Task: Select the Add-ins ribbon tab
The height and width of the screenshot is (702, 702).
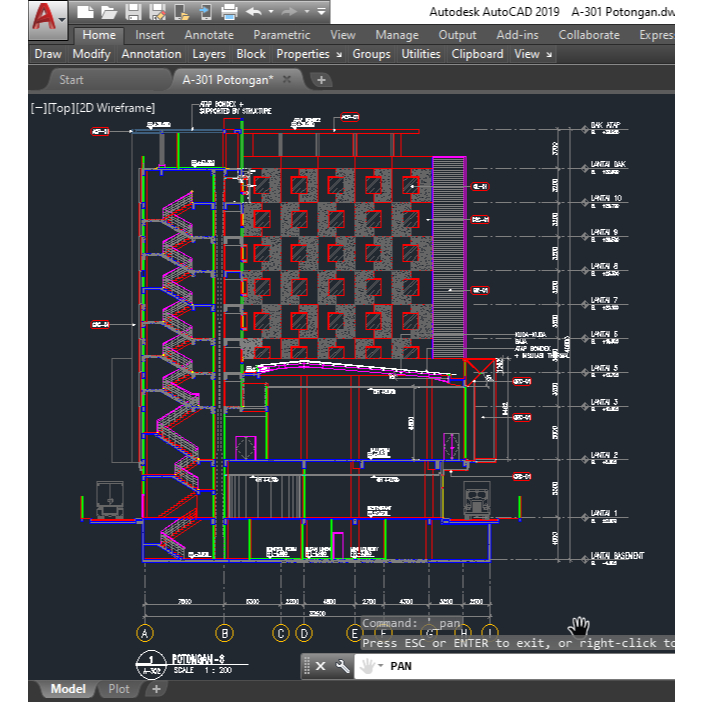Action: pyautogui.click(x=518, y=35)
